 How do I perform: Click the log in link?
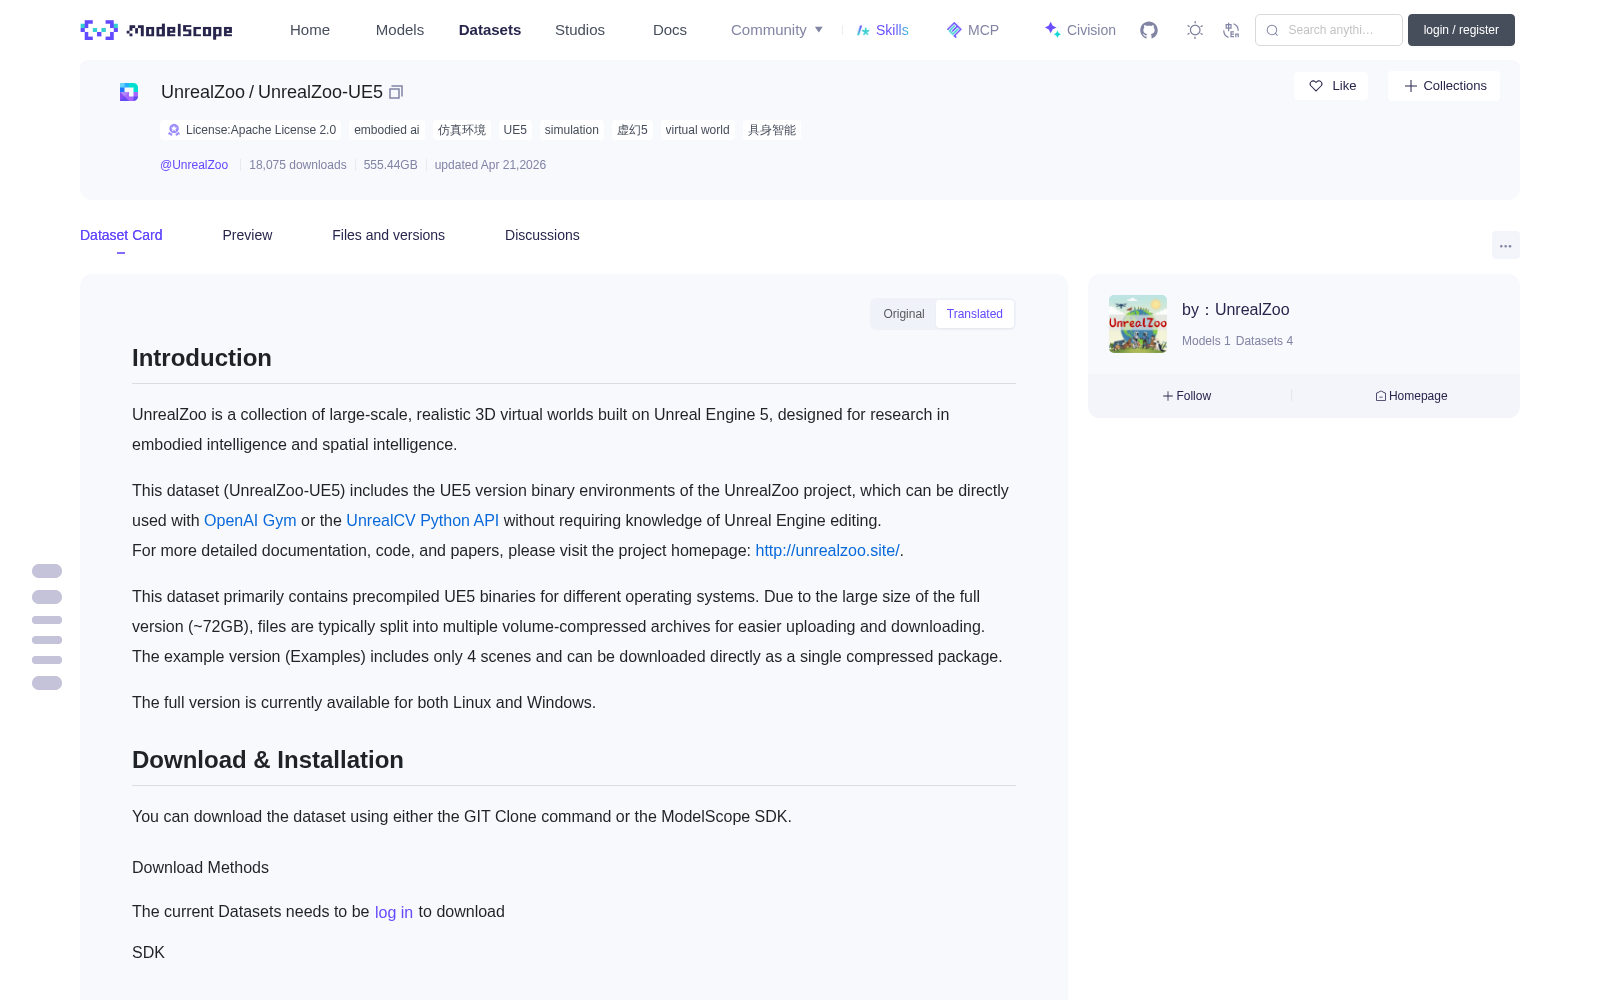tap(394, 912)
